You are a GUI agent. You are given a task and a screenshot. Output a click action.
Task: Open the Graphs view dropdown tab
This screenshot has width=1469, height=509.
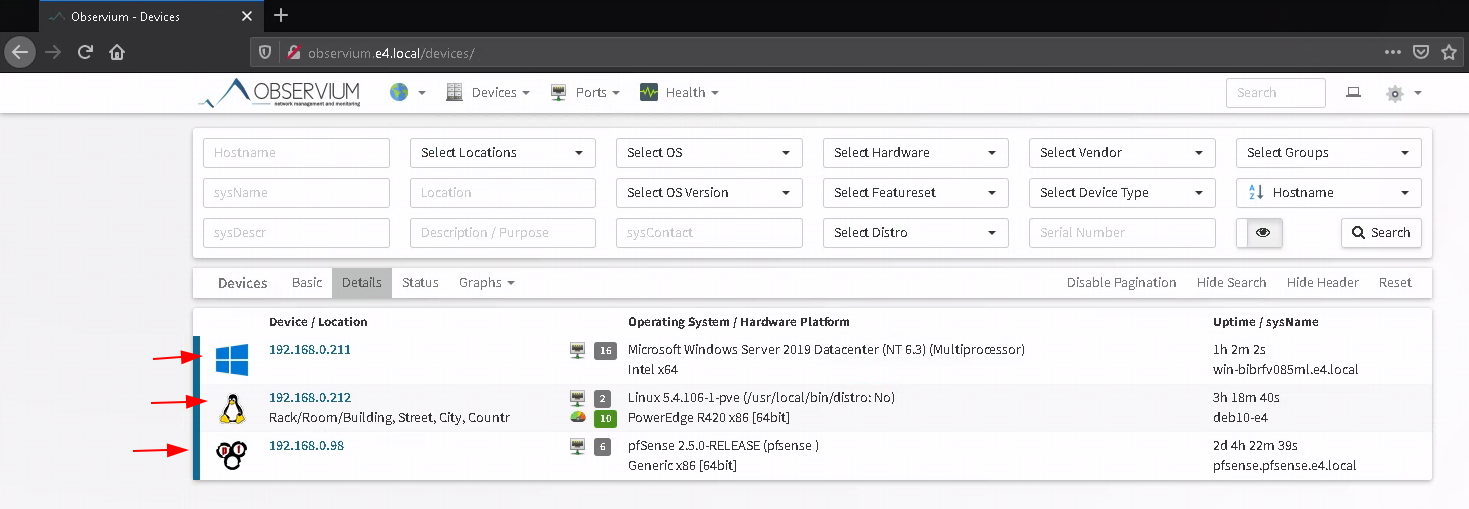487,283
